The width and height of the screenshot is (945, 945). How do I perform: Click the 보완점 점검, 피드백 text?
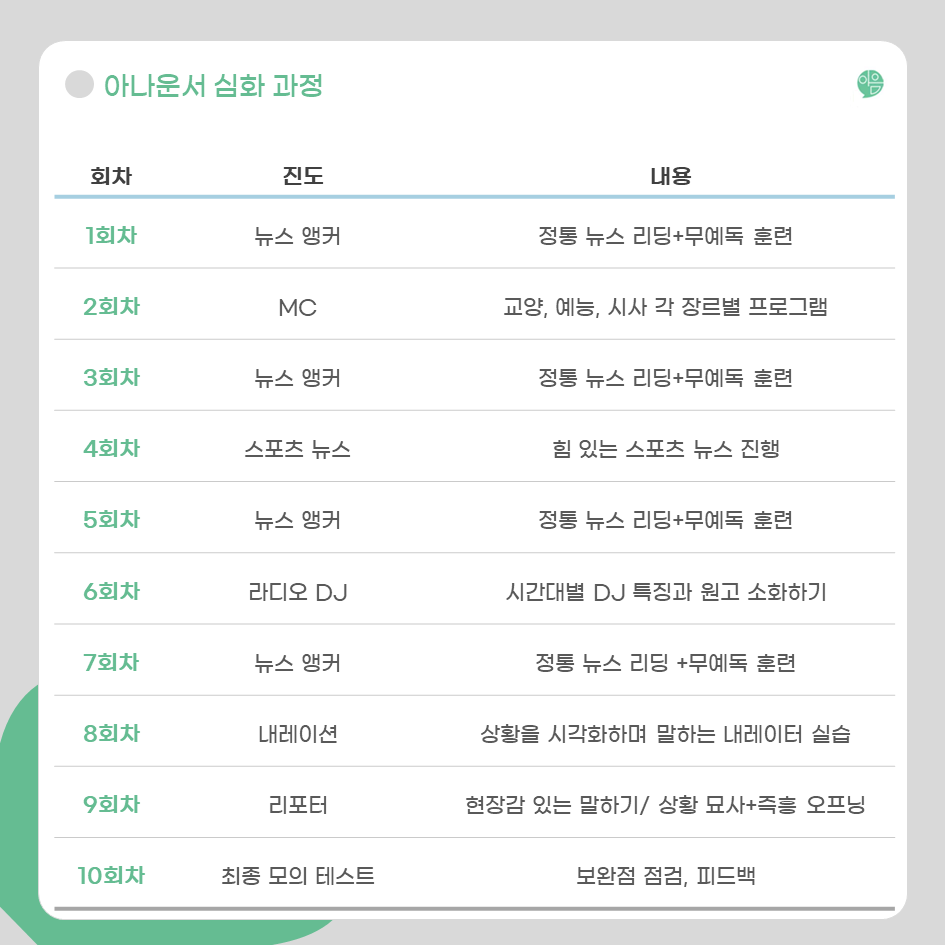coord(666,877)
